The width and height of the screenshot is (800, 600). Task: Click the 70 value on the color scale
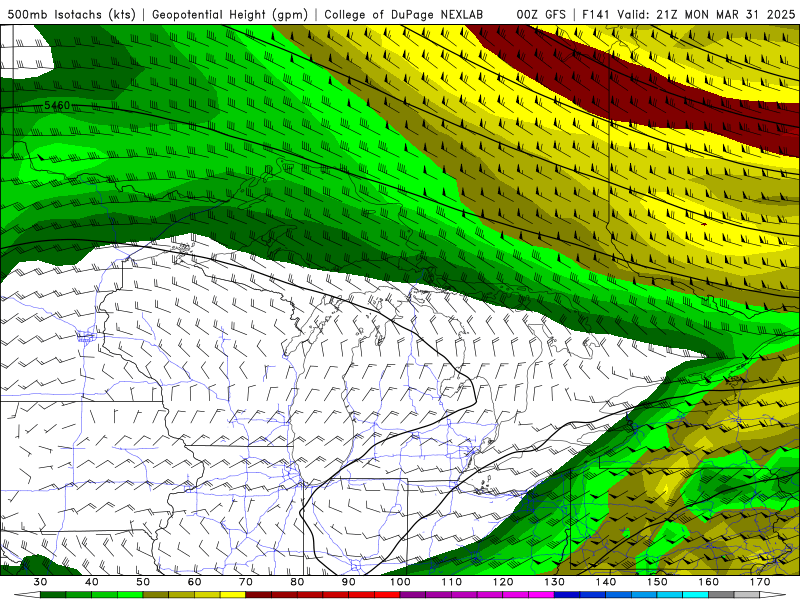pos(246,582)
